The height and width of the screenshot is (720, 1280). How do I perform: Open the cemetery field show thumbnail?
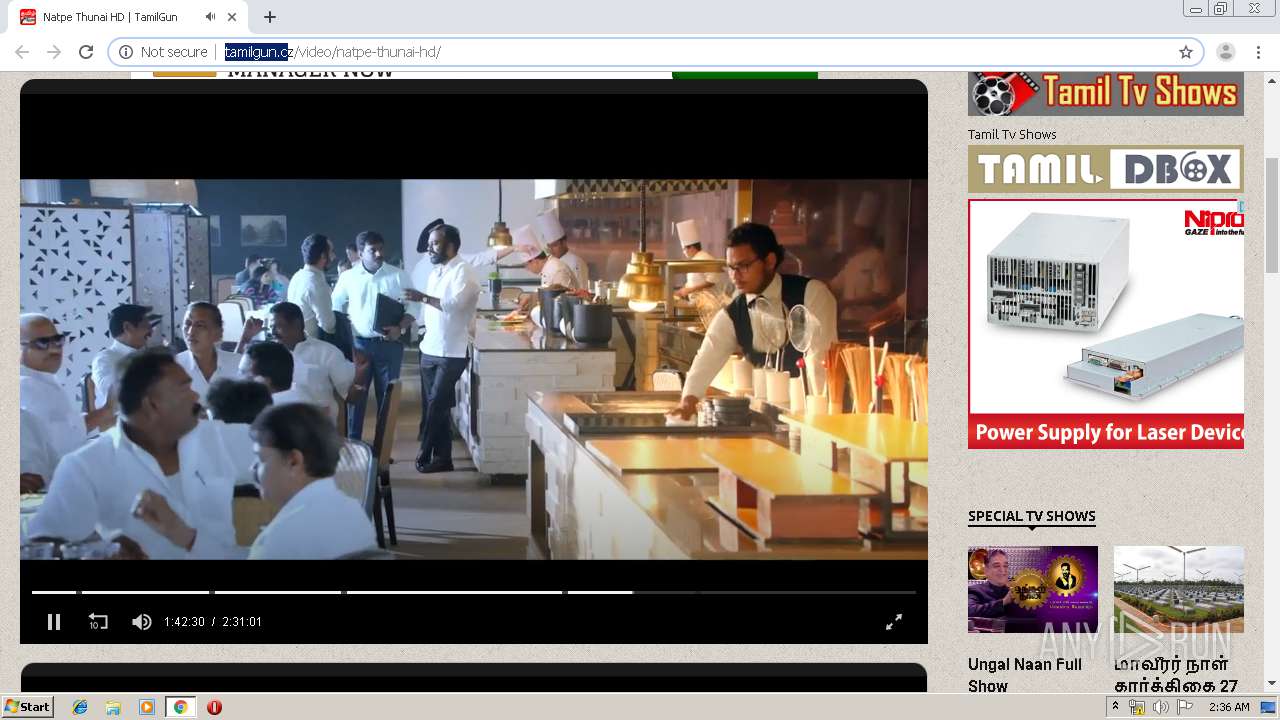pos(1179,589)
